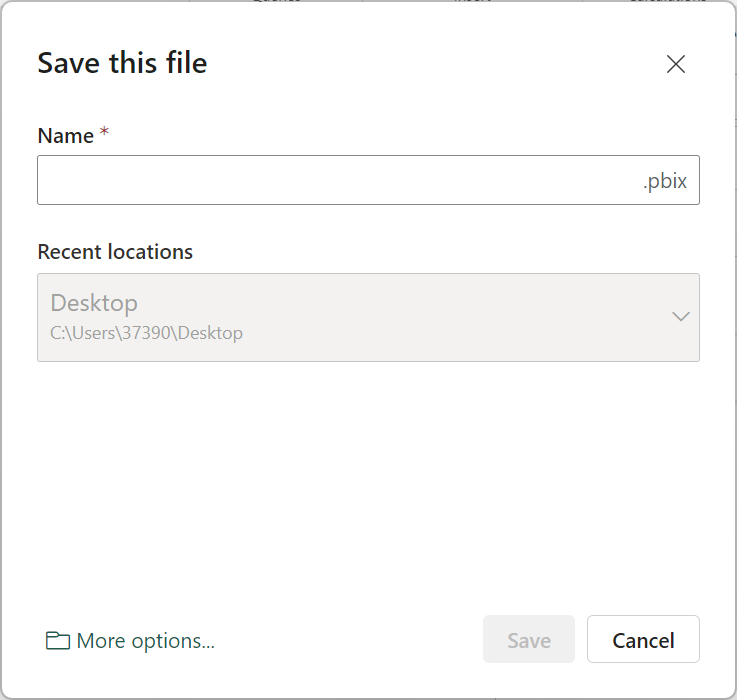
Task: Select the Desktop location name text
Action: [94, 303]
